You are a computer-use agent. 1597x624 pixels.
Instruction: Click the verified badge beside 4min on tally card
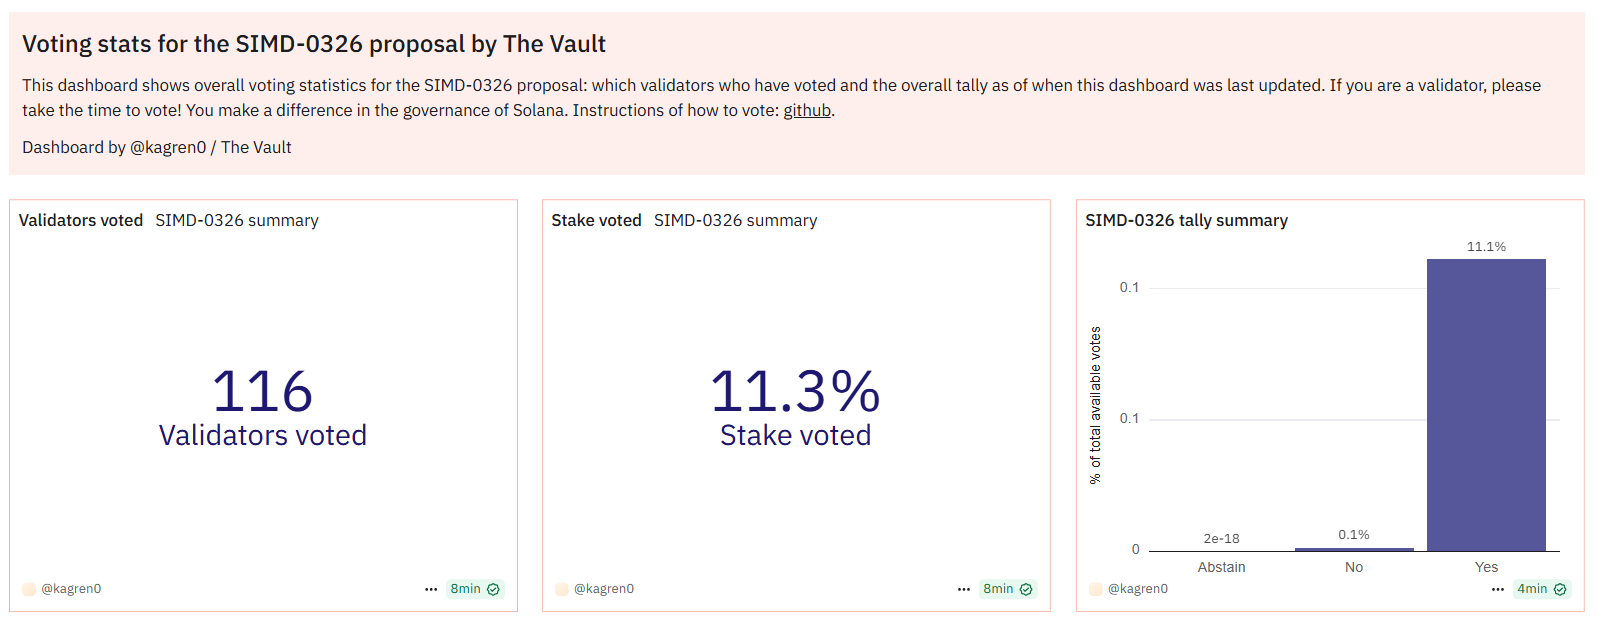(1558, 589)
